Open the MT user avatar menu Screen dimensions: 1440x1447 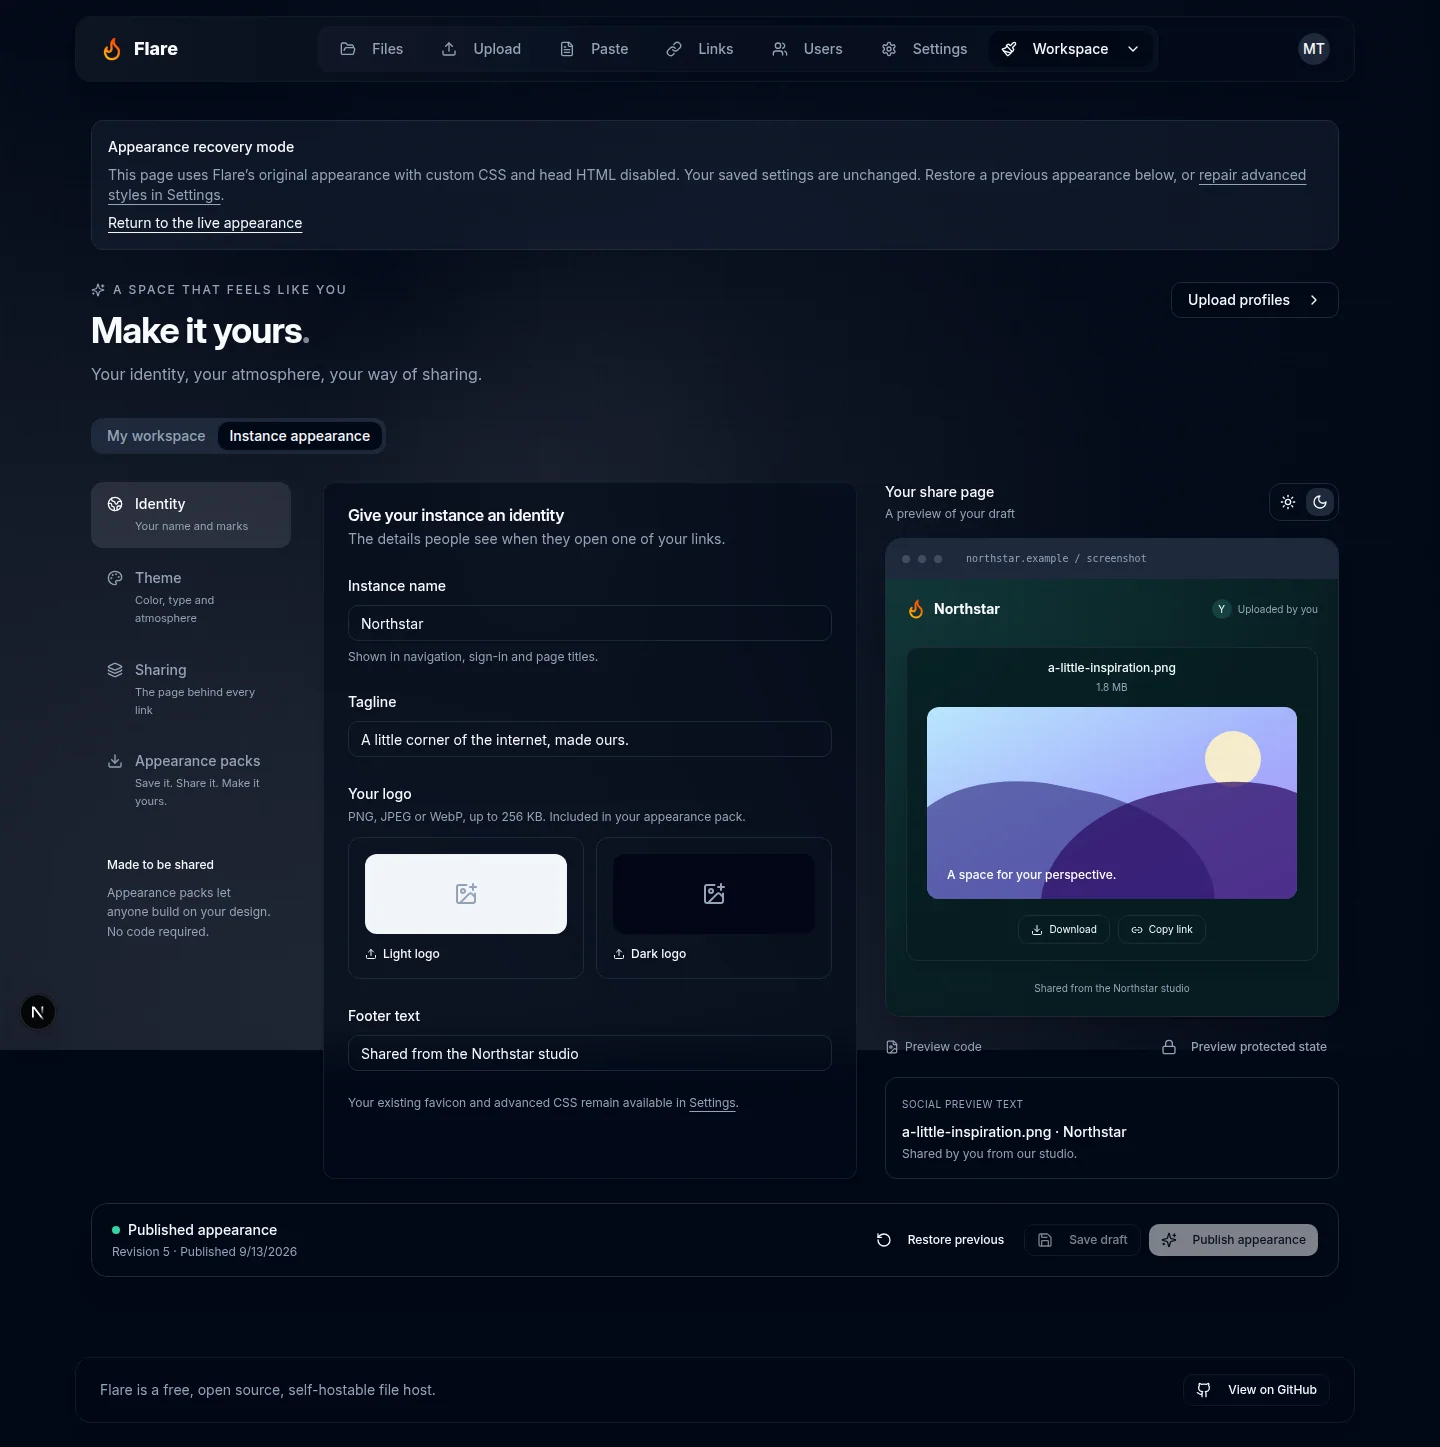coord(1313,49)
